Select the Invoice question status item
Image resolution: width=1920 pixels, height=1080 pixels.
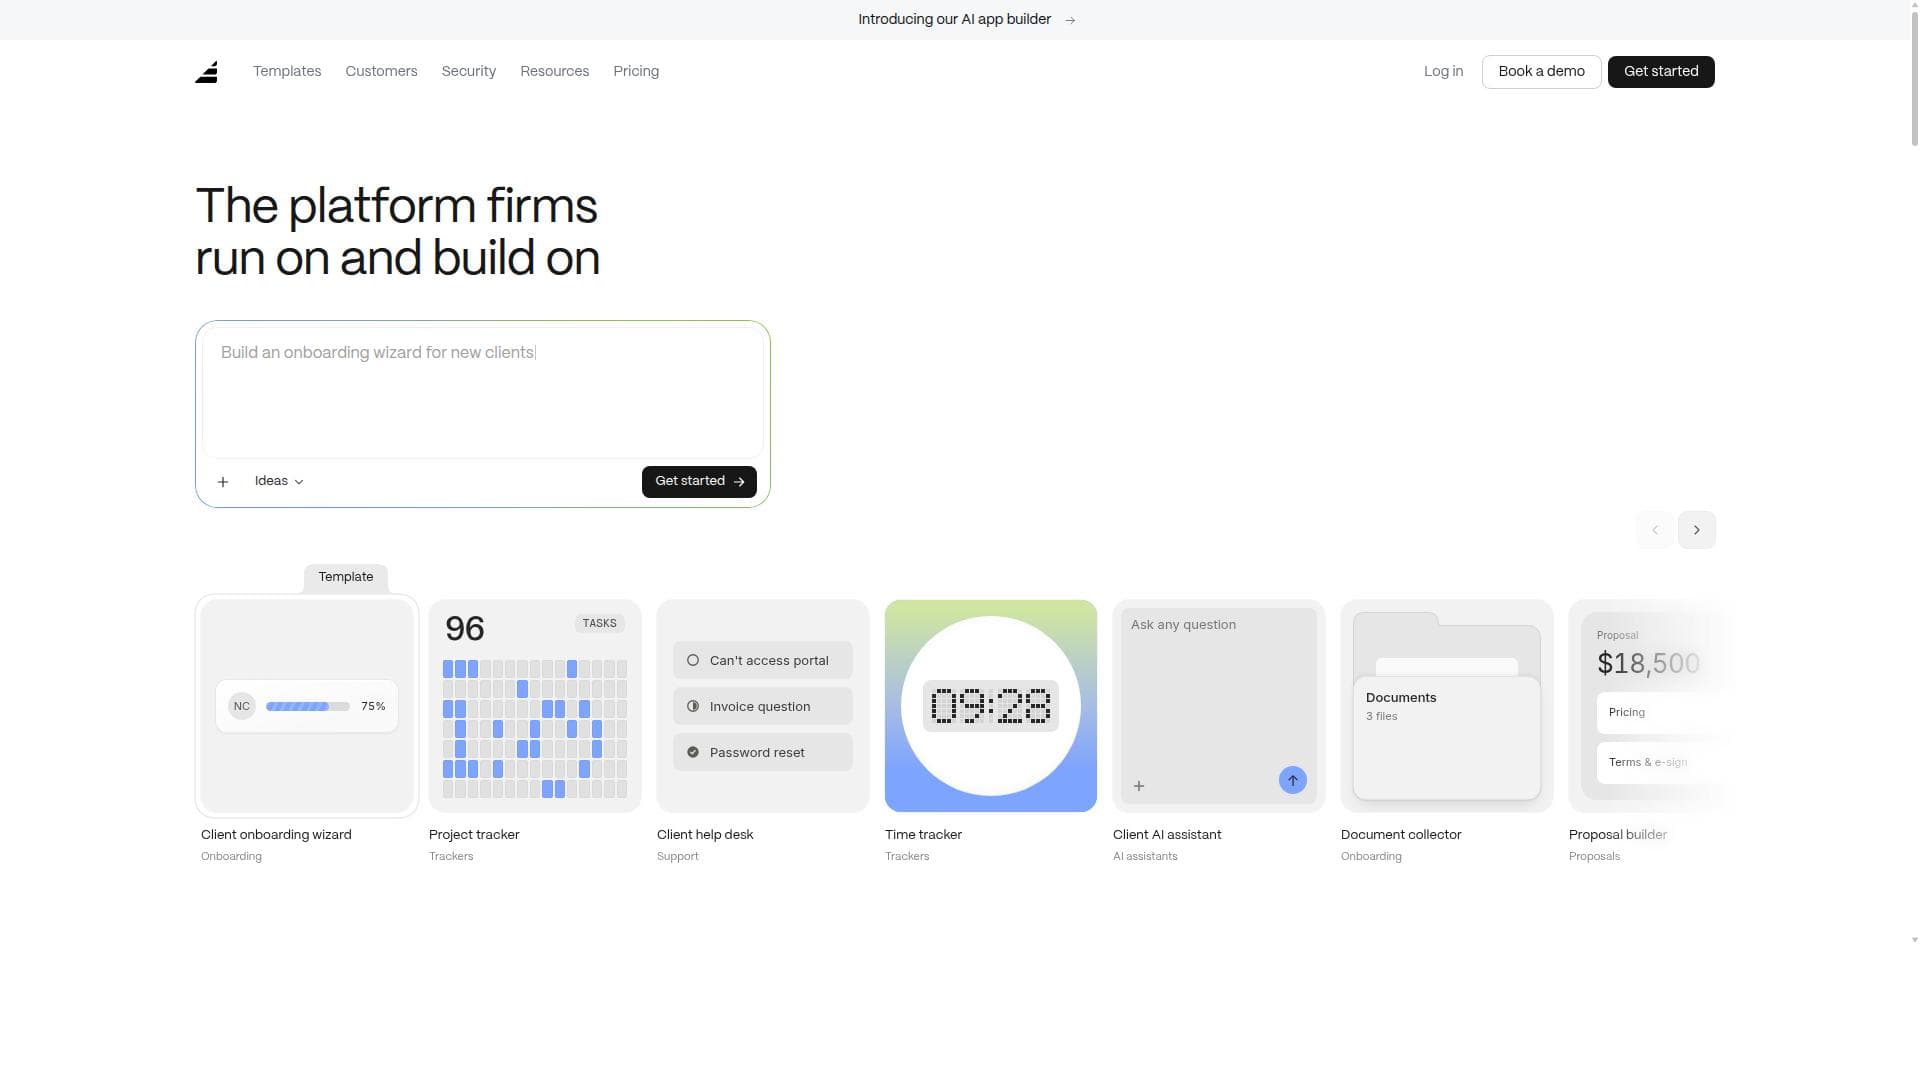point(763,706)
